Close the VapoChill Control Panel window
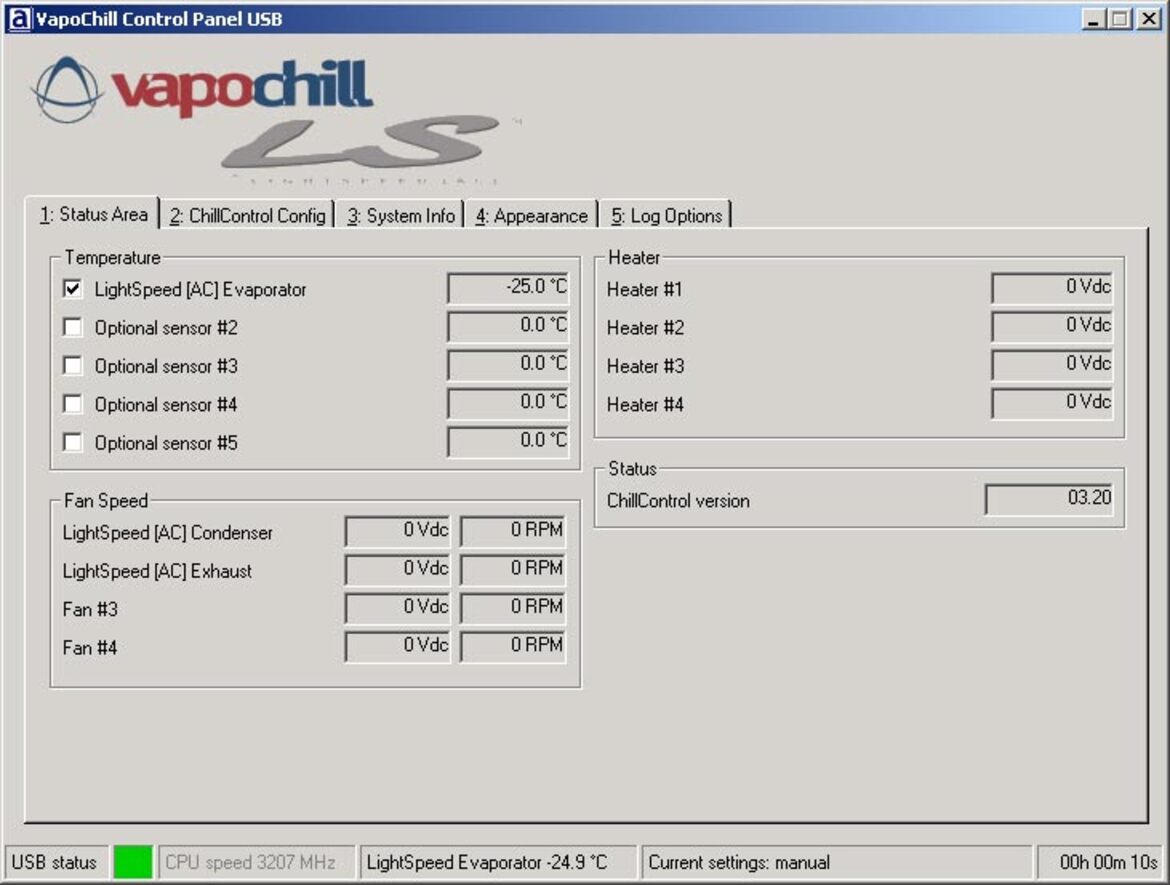 point(1148,19)
